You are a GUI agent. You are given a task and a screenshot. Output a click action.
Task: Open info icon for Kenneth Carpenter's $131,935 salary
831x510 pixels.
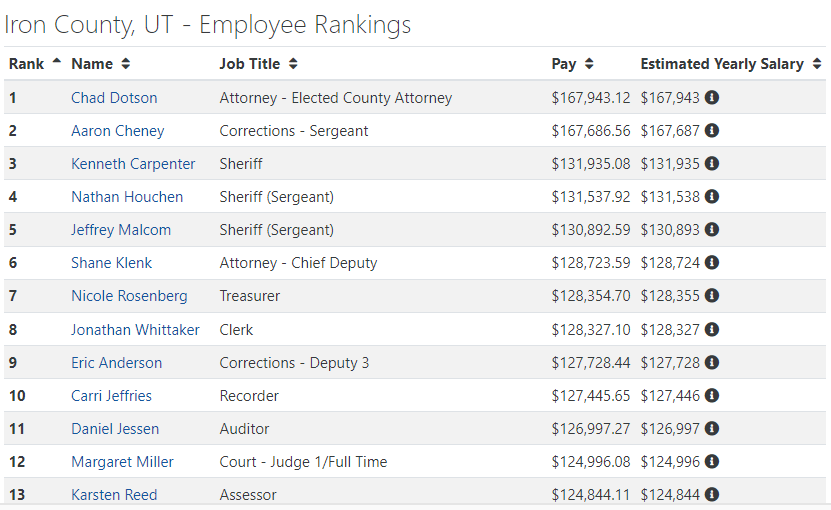pos(712,164)
